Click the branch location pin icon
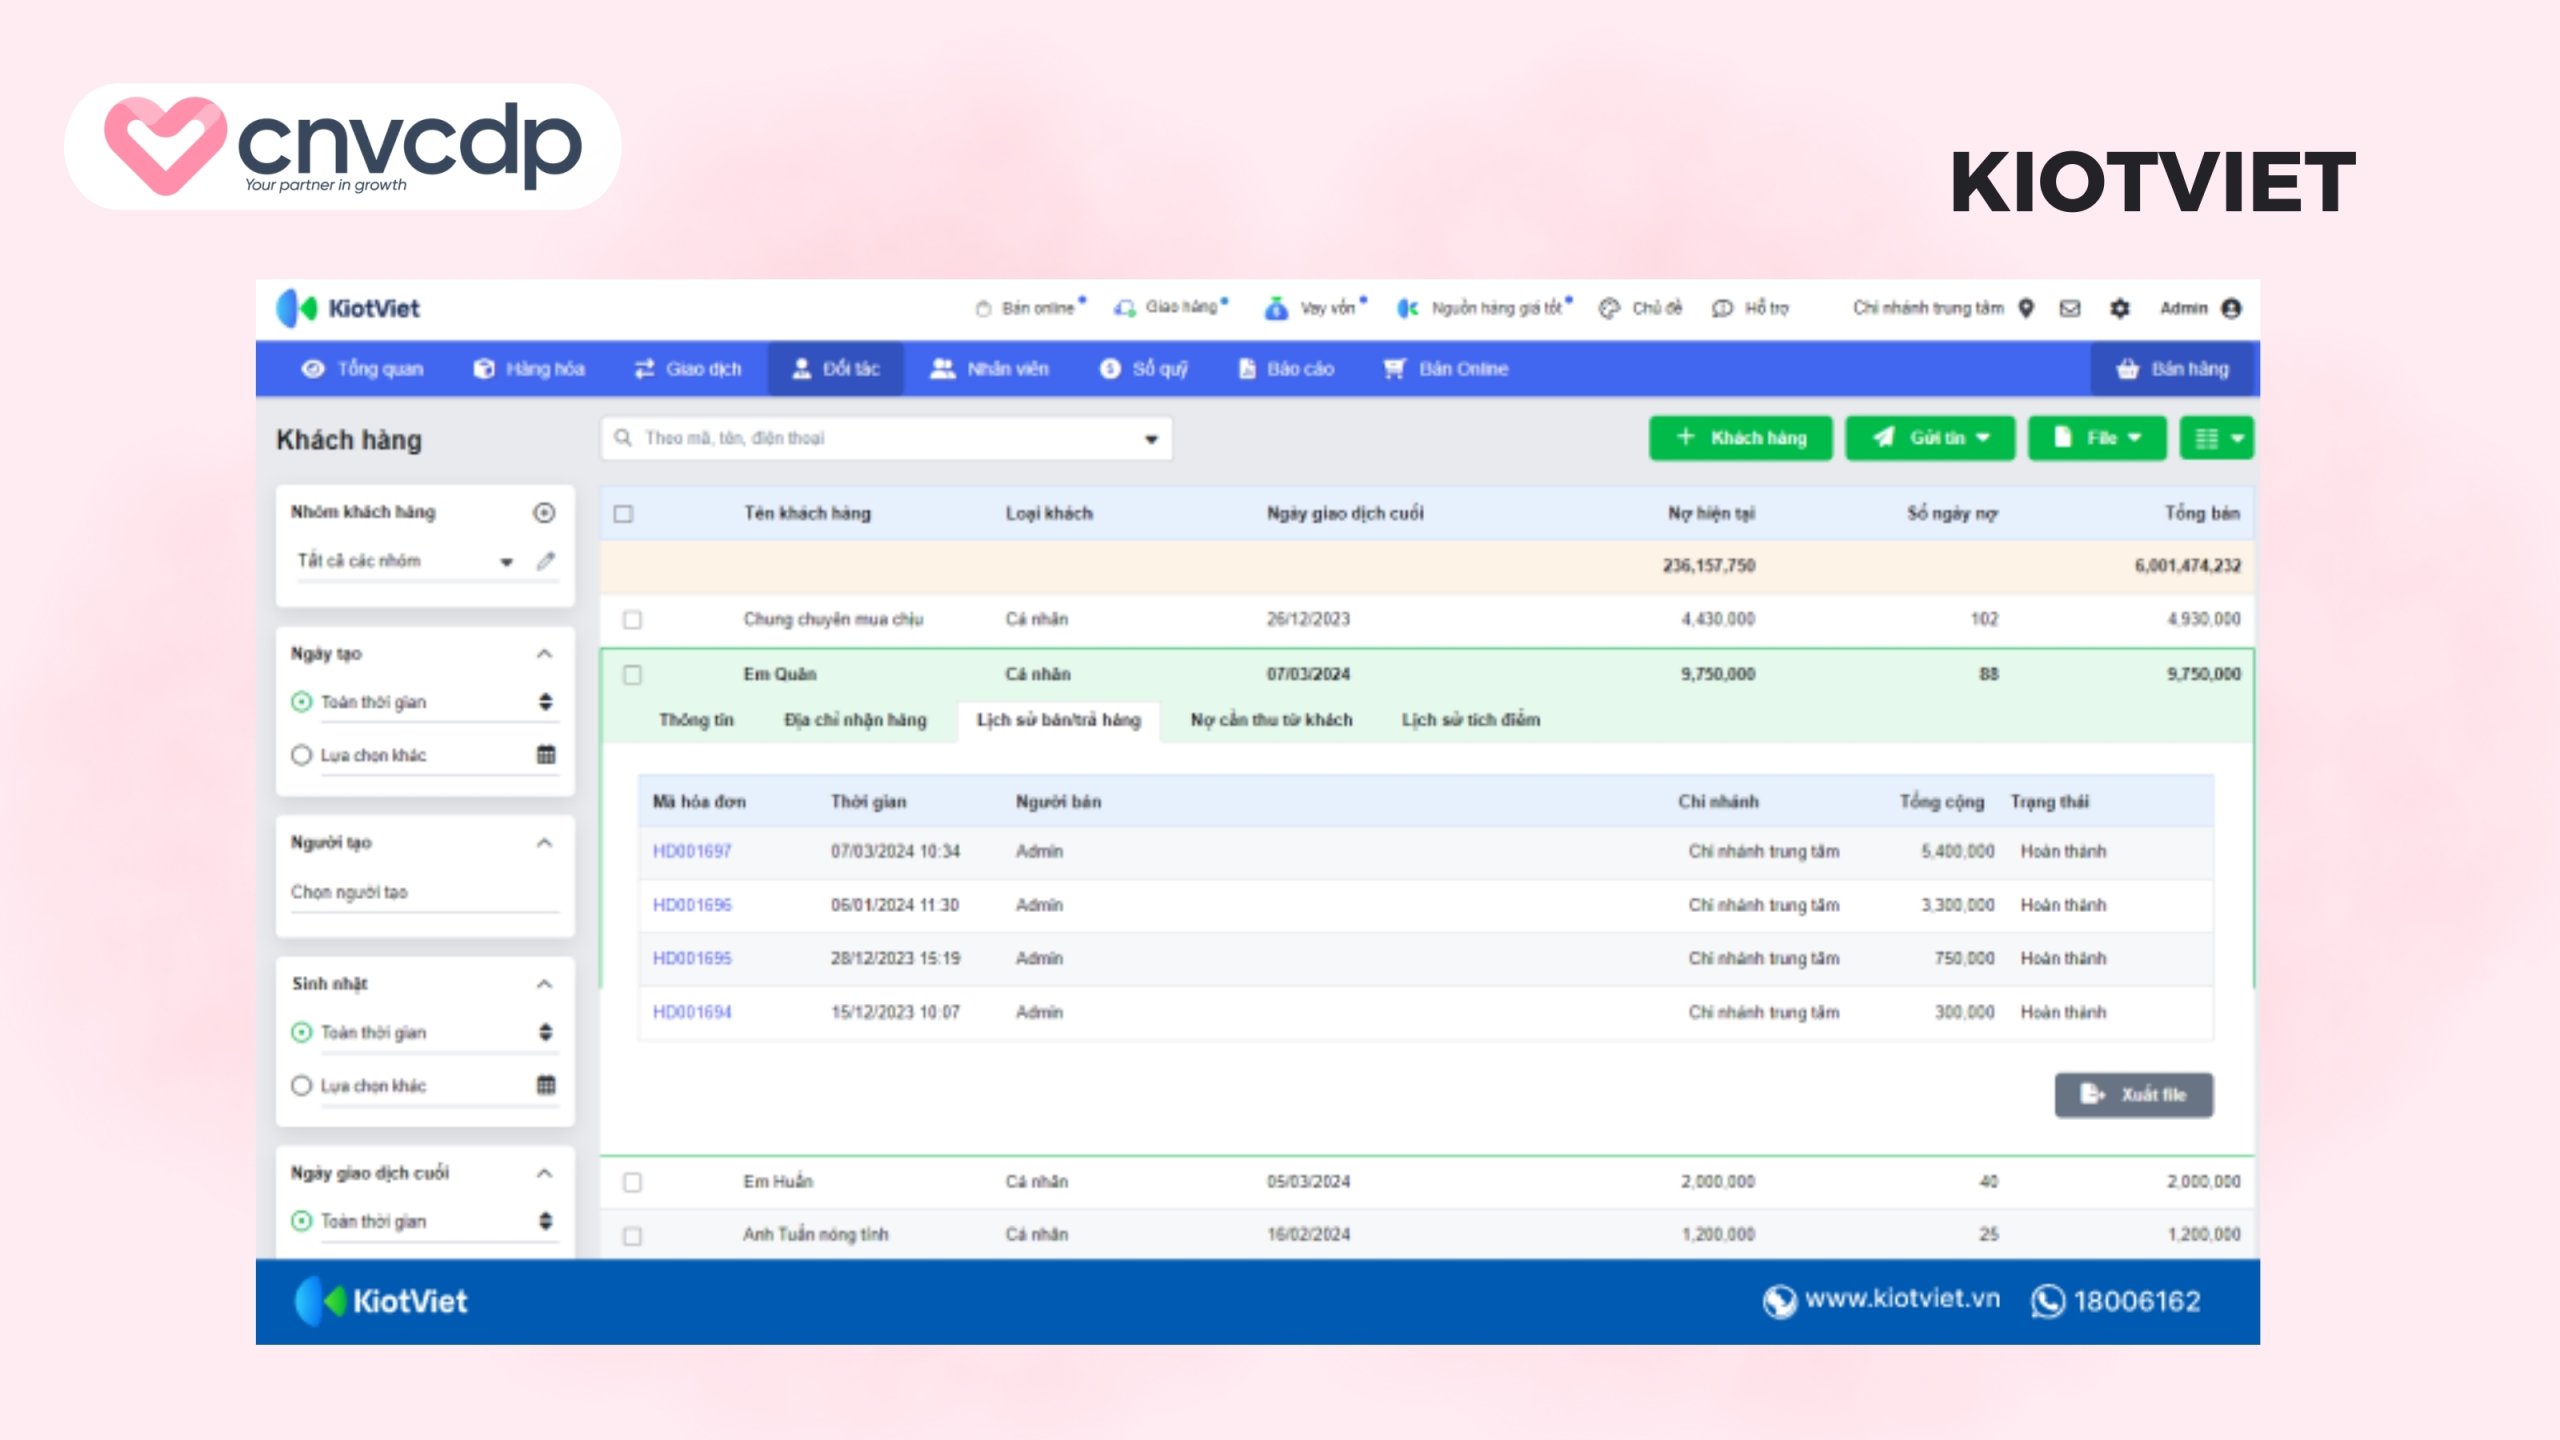 [2026, 308]
